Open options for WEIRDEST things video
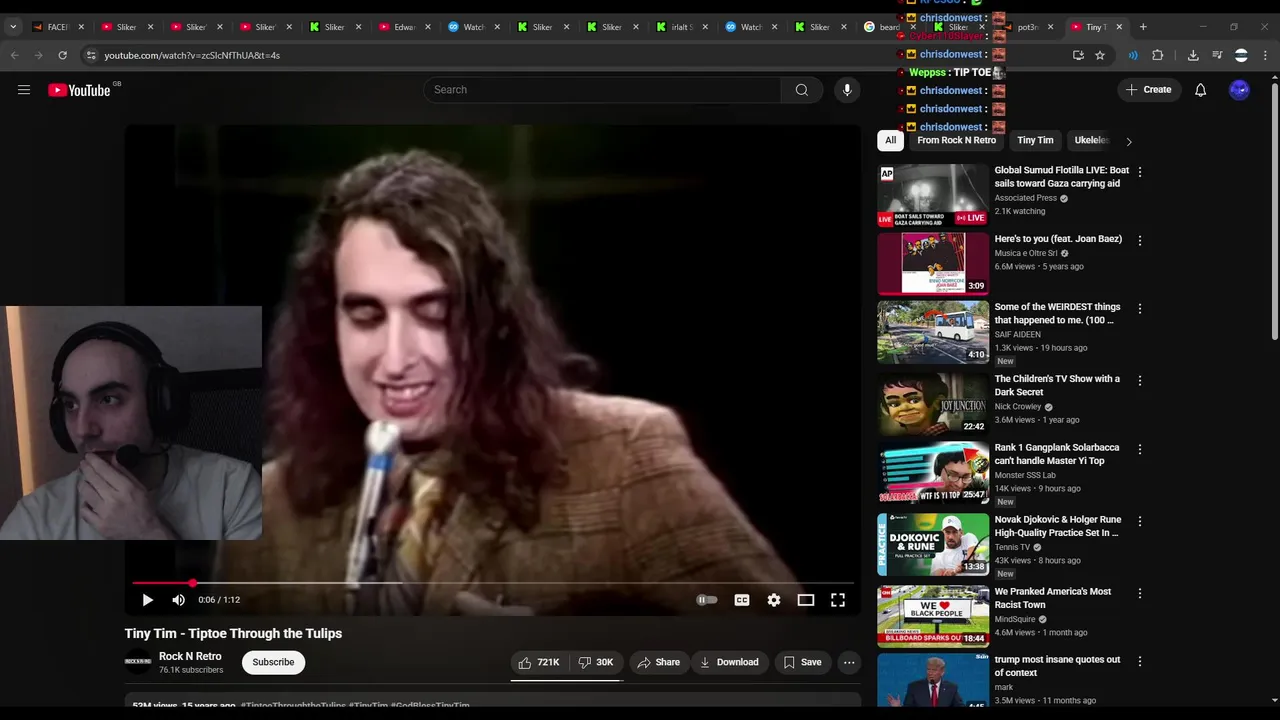1280x720 pixels. (1139, 309)
